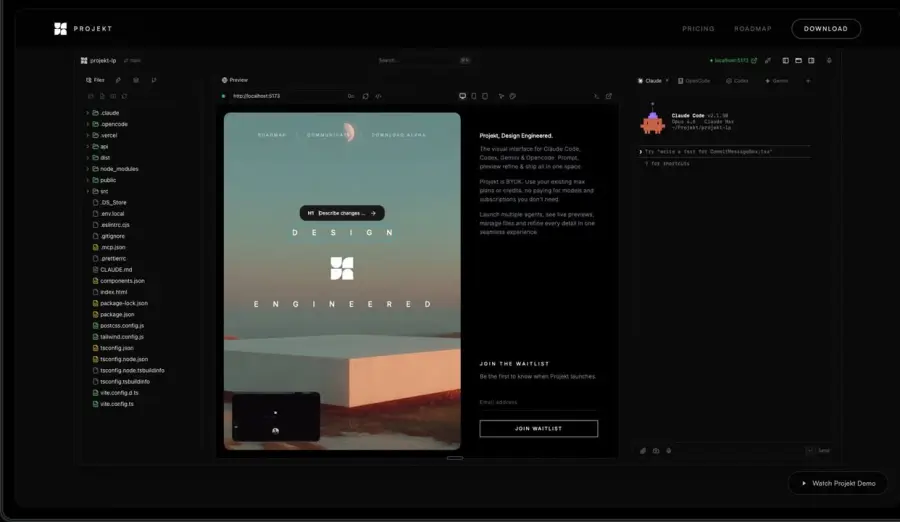Viewport: 900px width, 522px height.
Task: Click the new file icon in explorer
Action: click(x=102, y=96)
